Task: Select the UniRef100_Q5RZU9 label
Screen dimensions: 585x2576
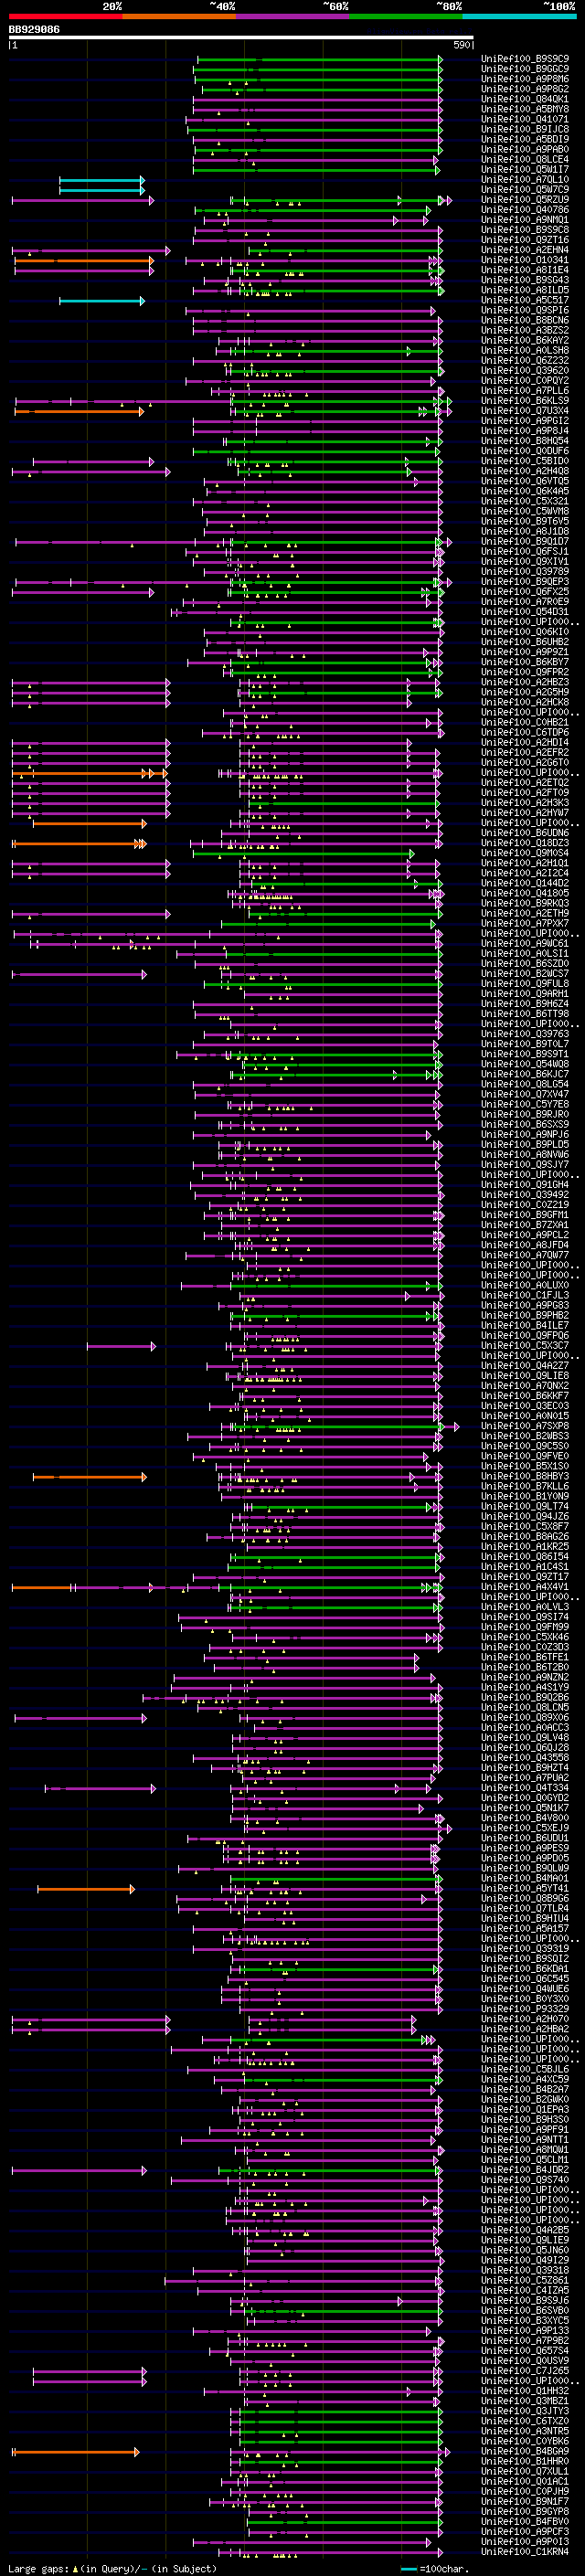Action: [525, 200]
